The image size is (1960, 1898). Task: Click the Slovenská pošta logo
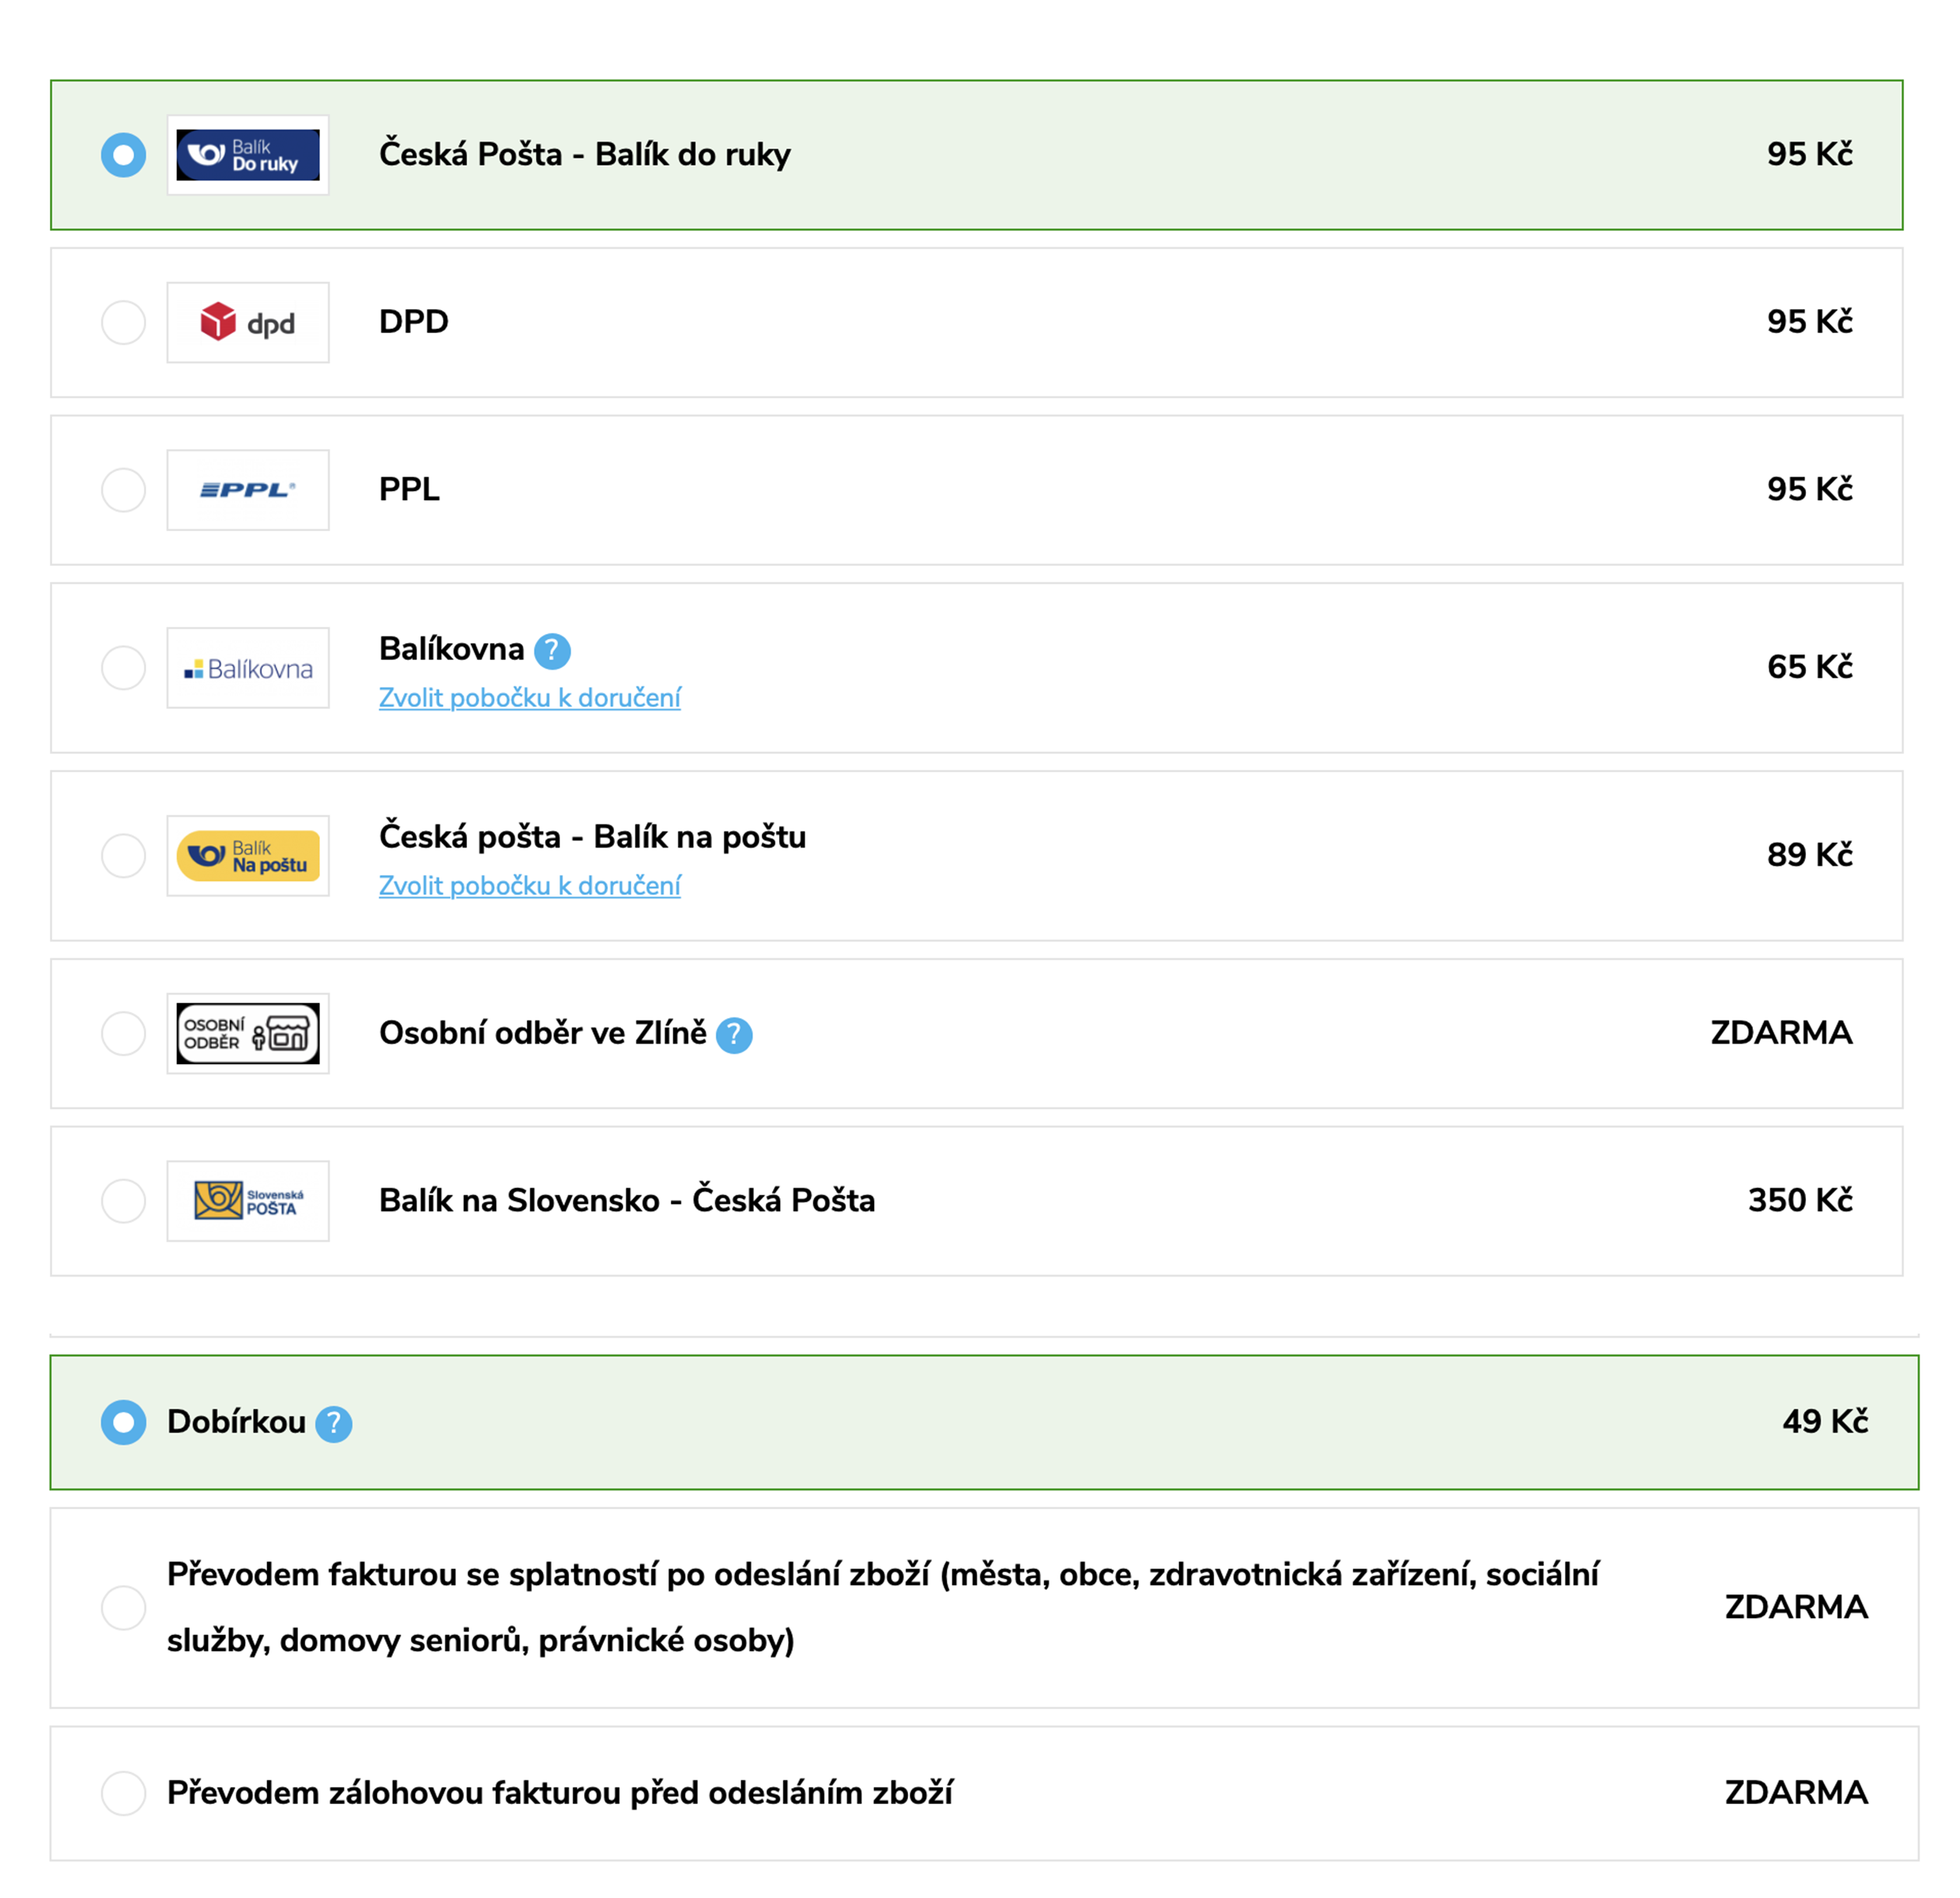click(x=248, y=1201)
